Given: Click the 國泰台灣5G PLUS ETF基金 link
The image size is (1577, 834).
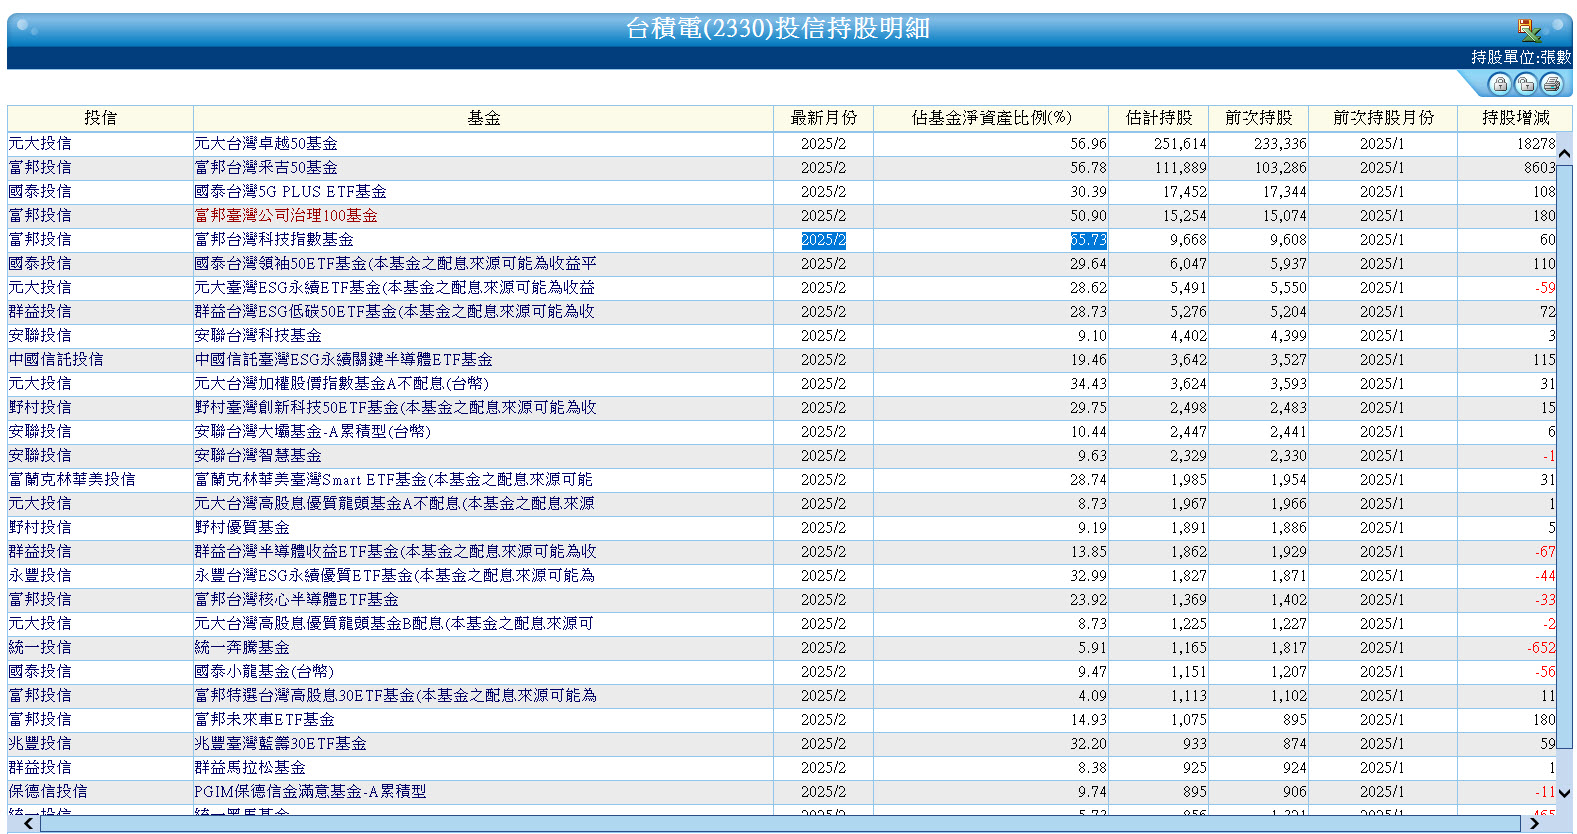Looking at the screenshot, I should (290, 192).
